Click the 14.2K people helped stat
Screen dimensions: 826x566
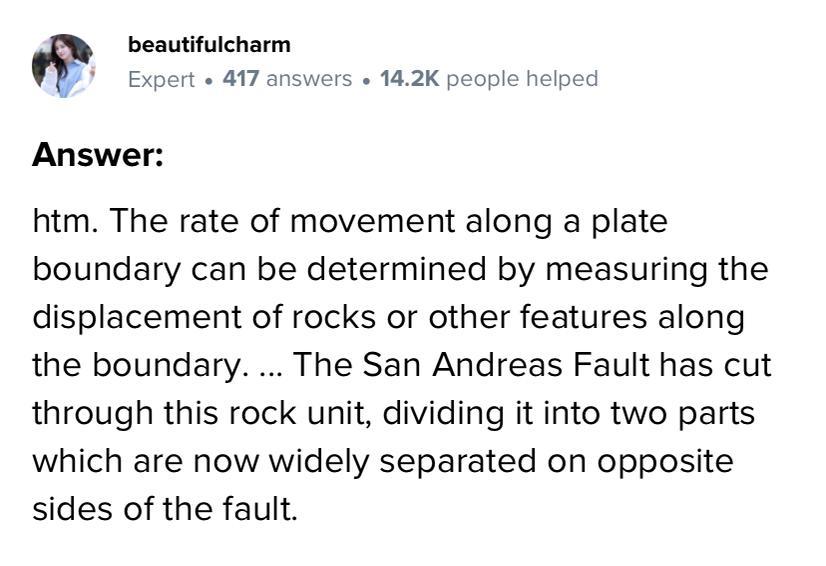click(489, 79)
